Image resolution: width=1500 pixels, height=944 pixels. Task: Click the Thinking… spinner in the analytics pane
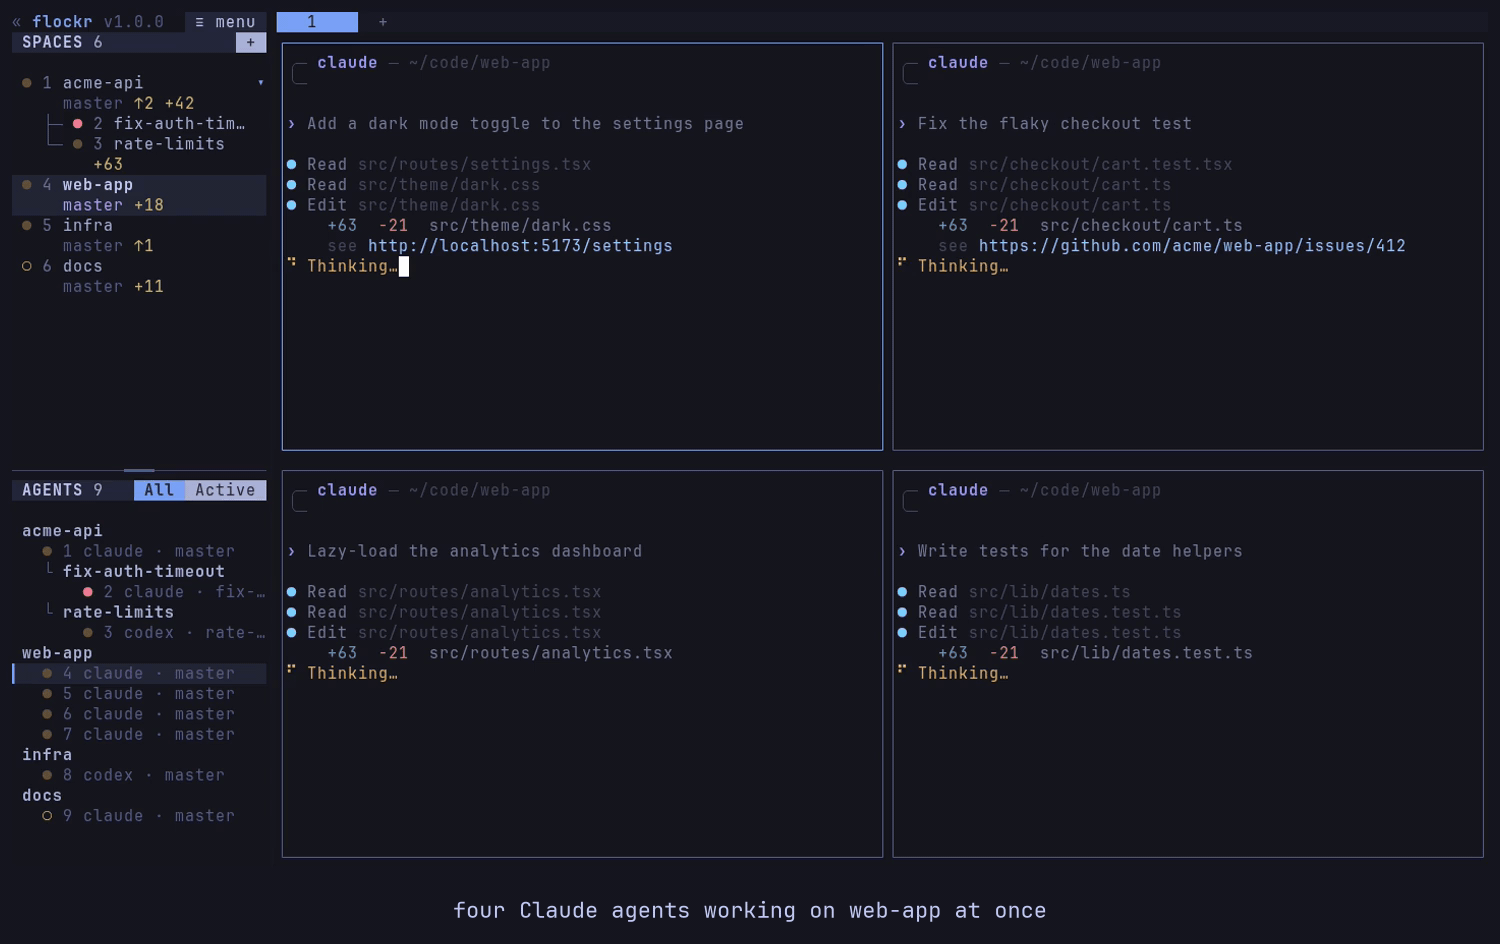292,669
